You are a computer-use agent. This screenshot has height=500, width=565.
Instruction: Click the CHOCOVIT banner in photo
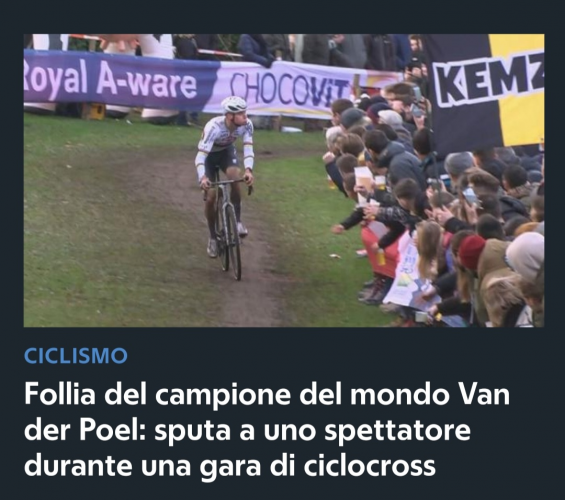[285, 89]
